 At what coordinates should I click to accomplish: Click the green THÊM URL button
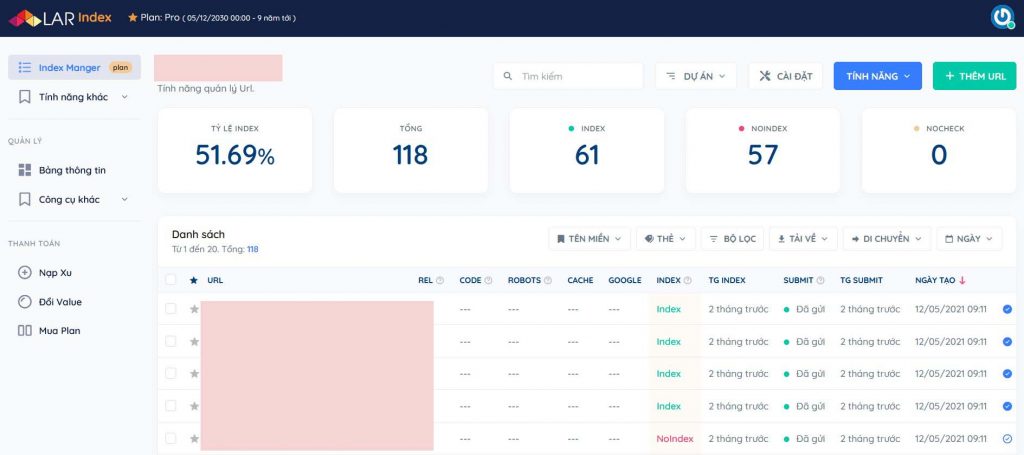pos(974,76)
